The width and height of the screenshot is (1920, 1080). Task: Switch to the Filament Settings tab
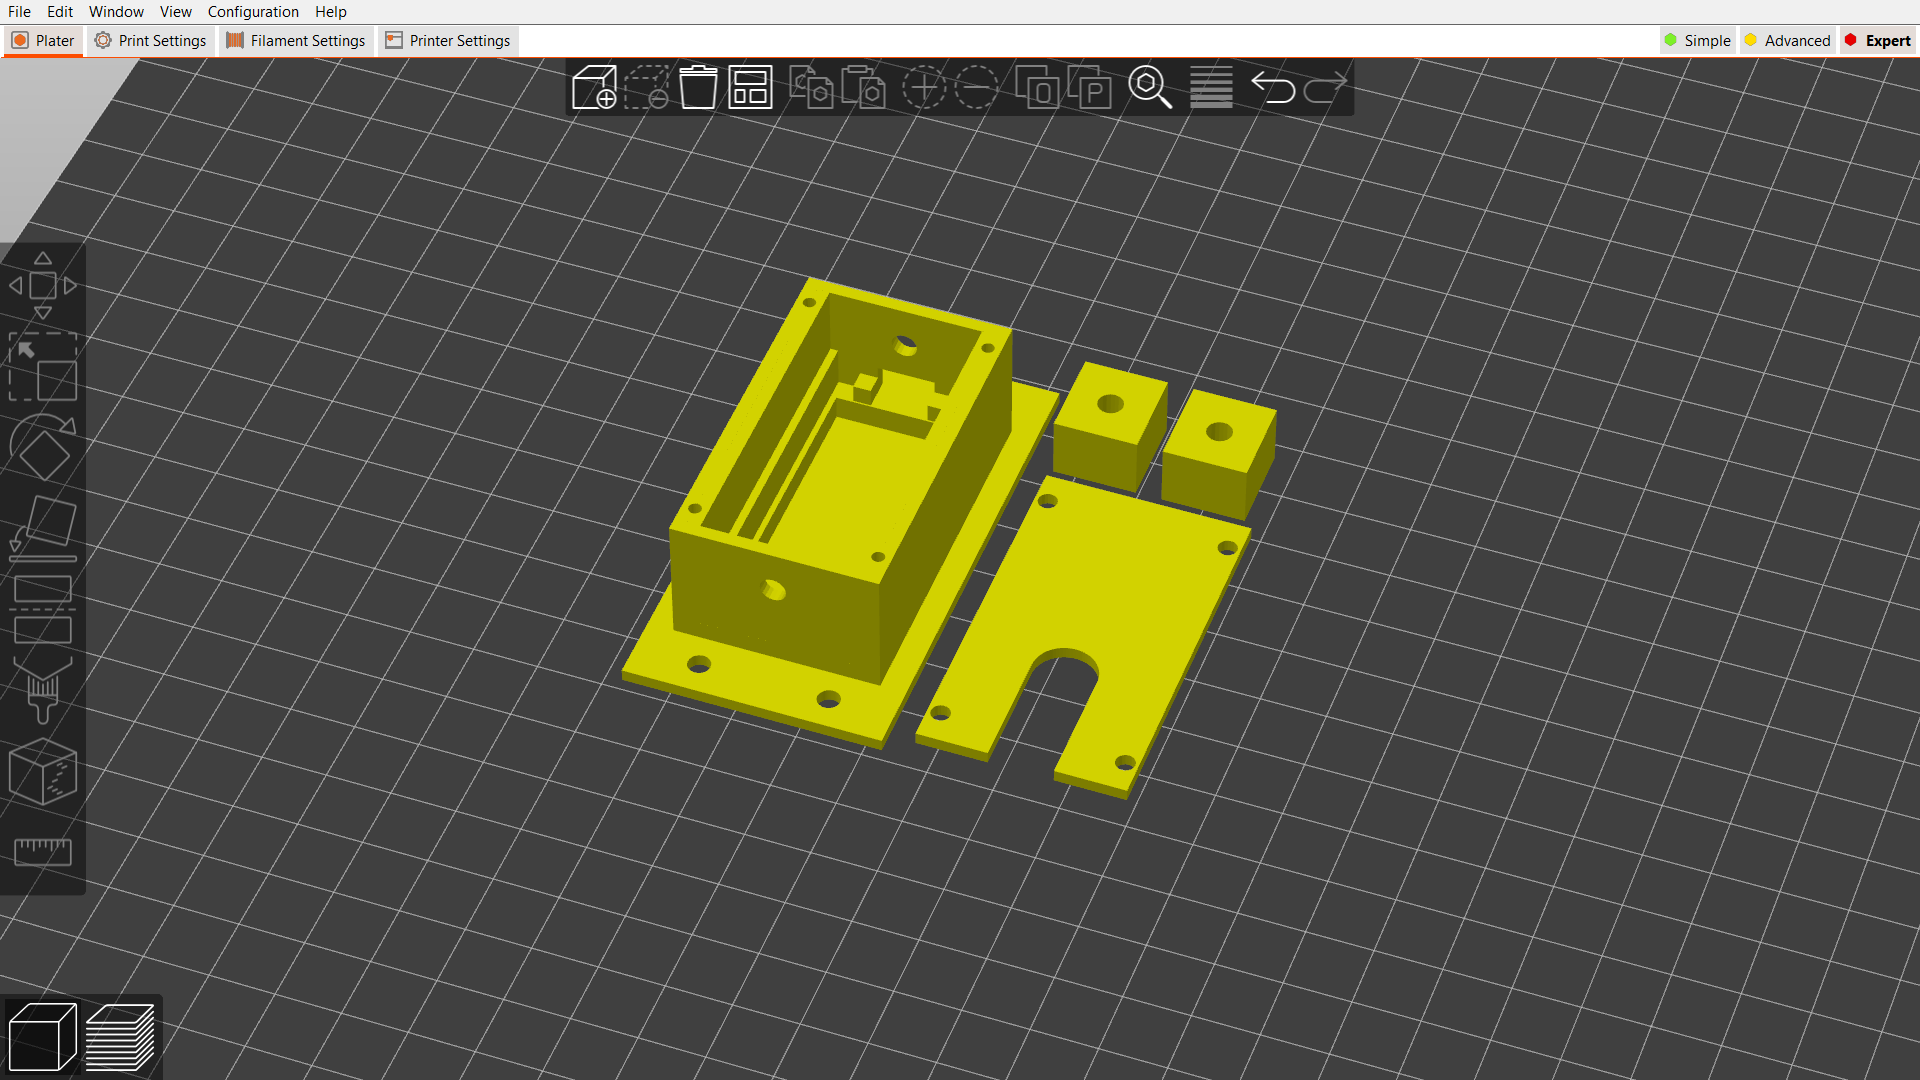click(x=295, y=40)
